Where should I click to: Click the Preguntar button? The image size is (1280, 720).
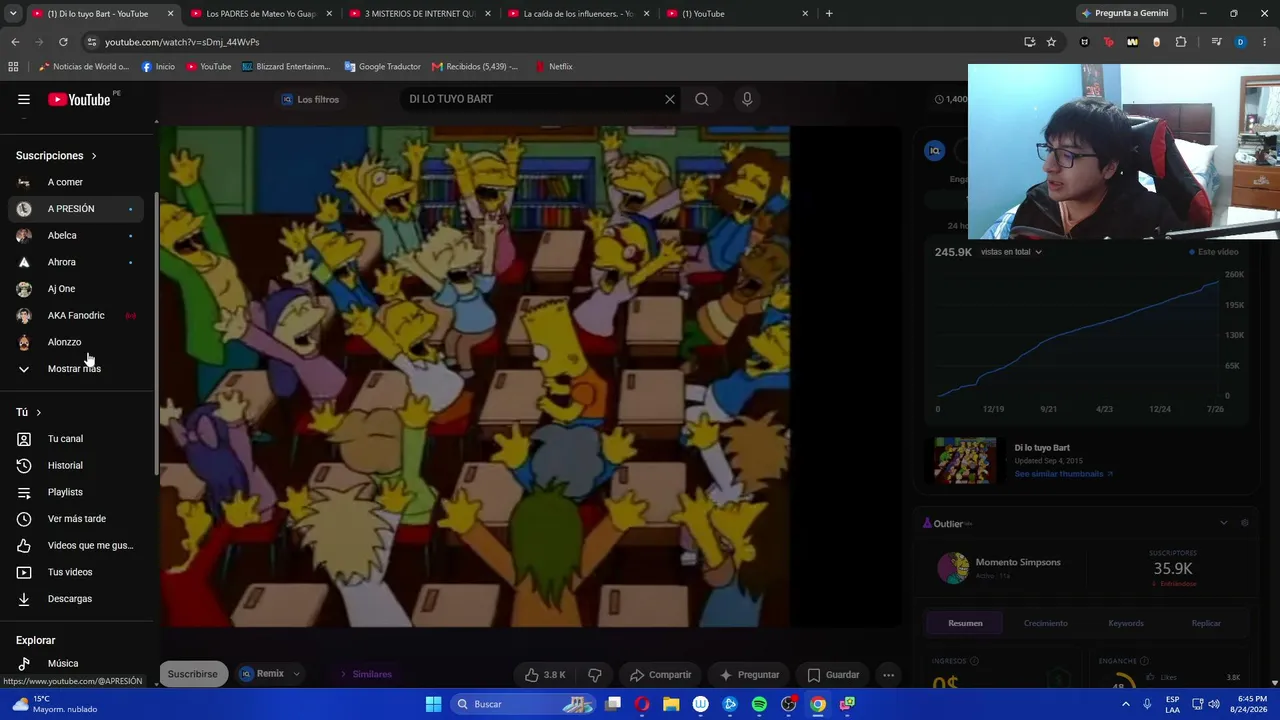(749, 675)
